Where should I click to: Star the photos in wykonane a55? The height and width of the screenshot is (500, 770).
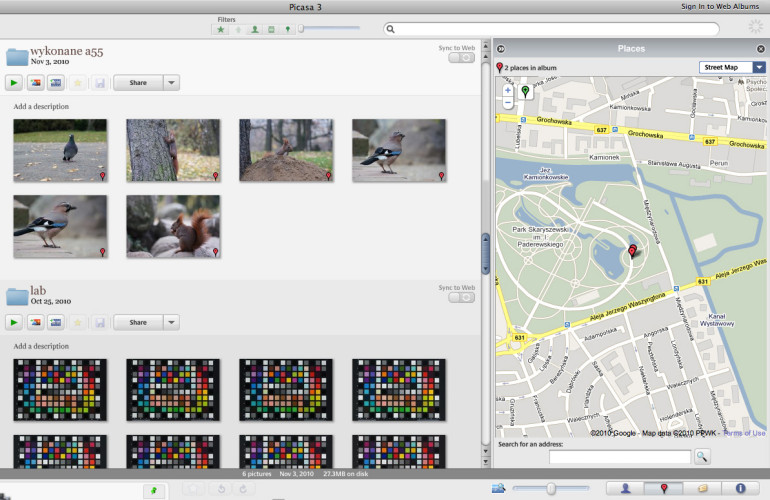pyautogui.click(x=77, y=83)
